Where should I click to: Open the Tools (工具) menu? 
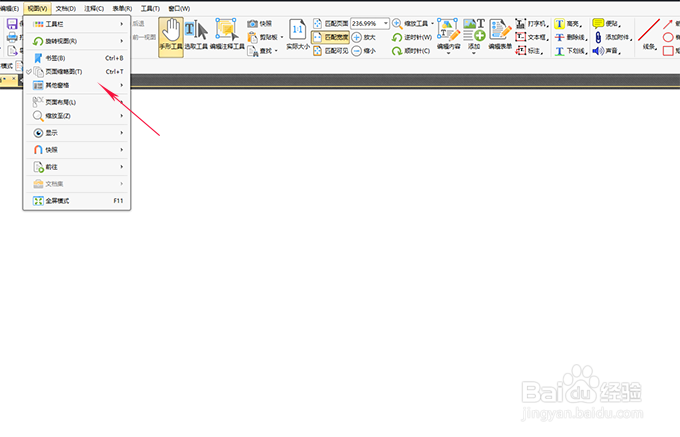(x=150, y=9)
